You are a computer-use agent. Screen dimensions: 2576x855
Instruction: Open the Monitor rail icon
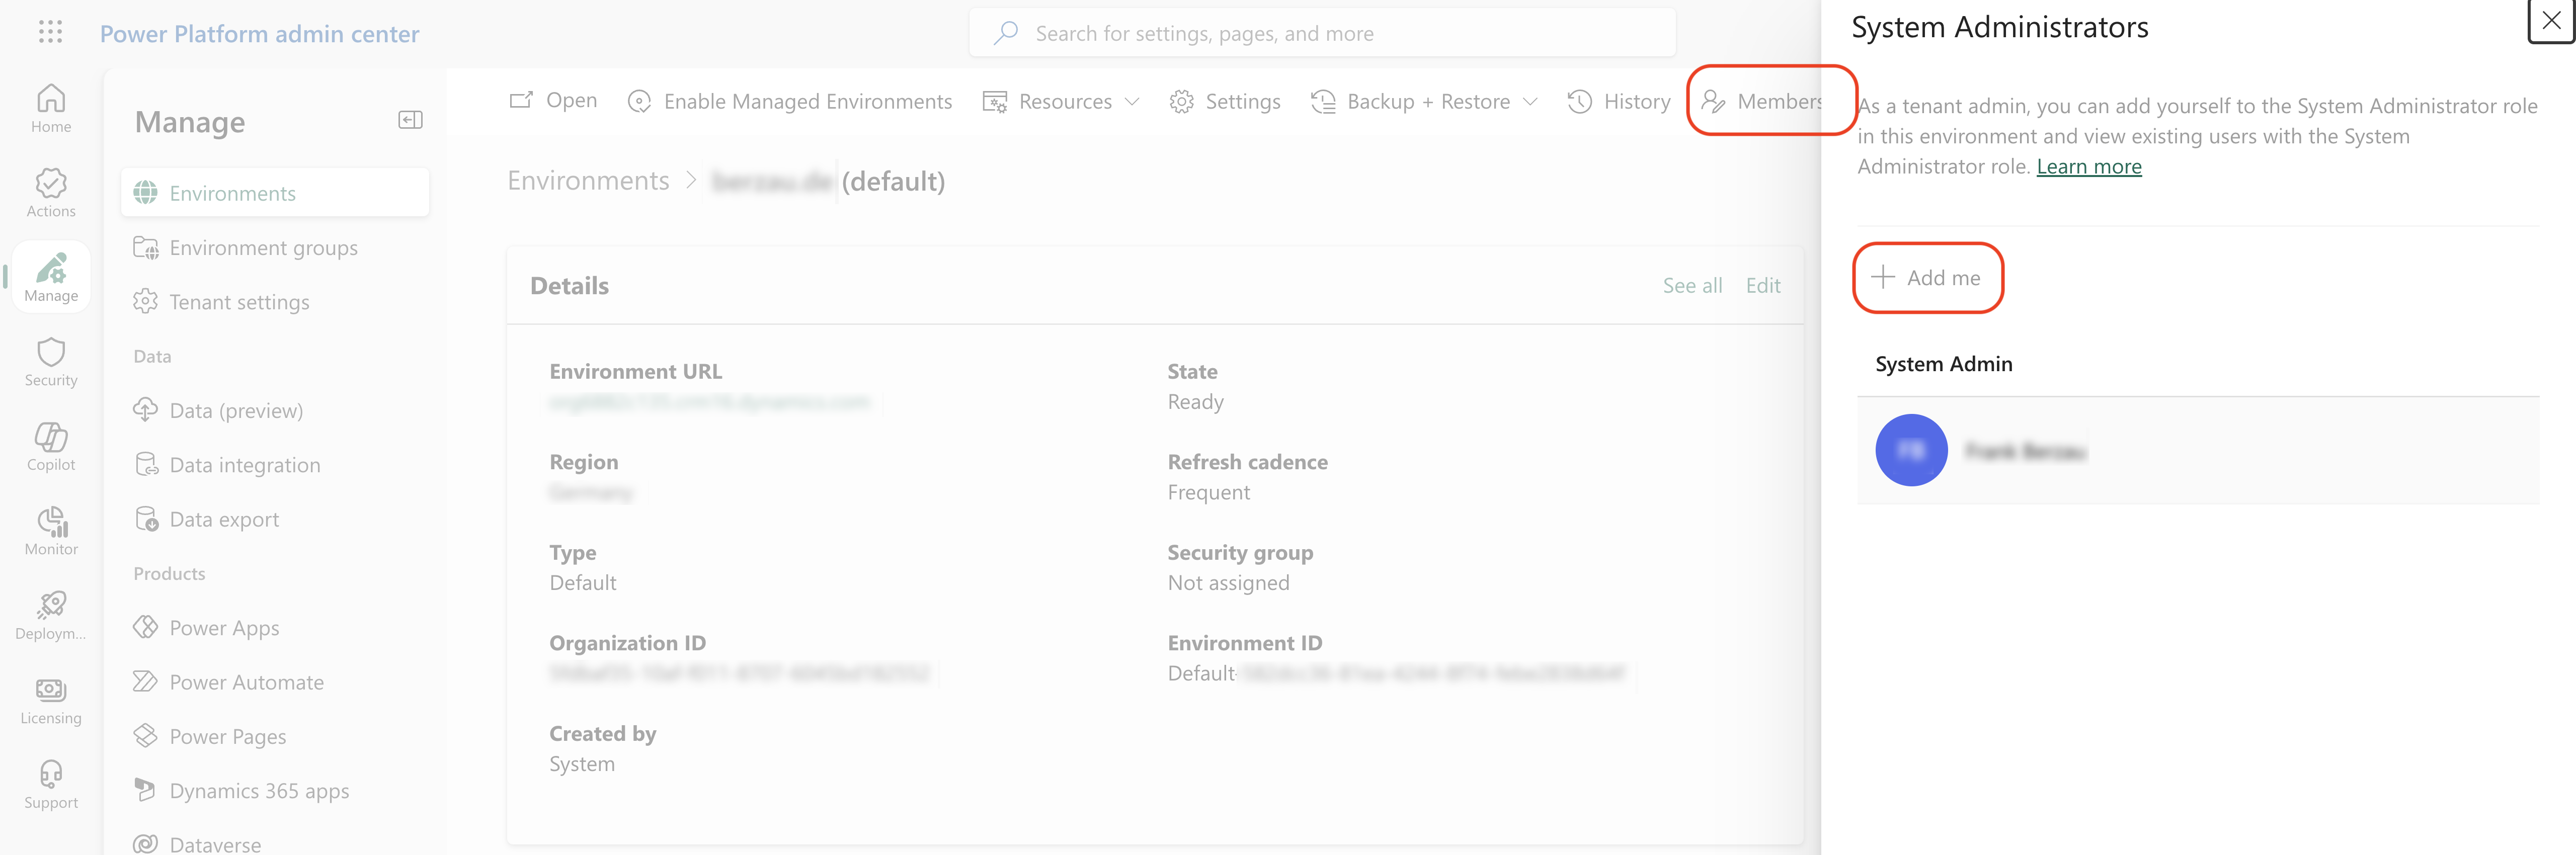(51, 530)
